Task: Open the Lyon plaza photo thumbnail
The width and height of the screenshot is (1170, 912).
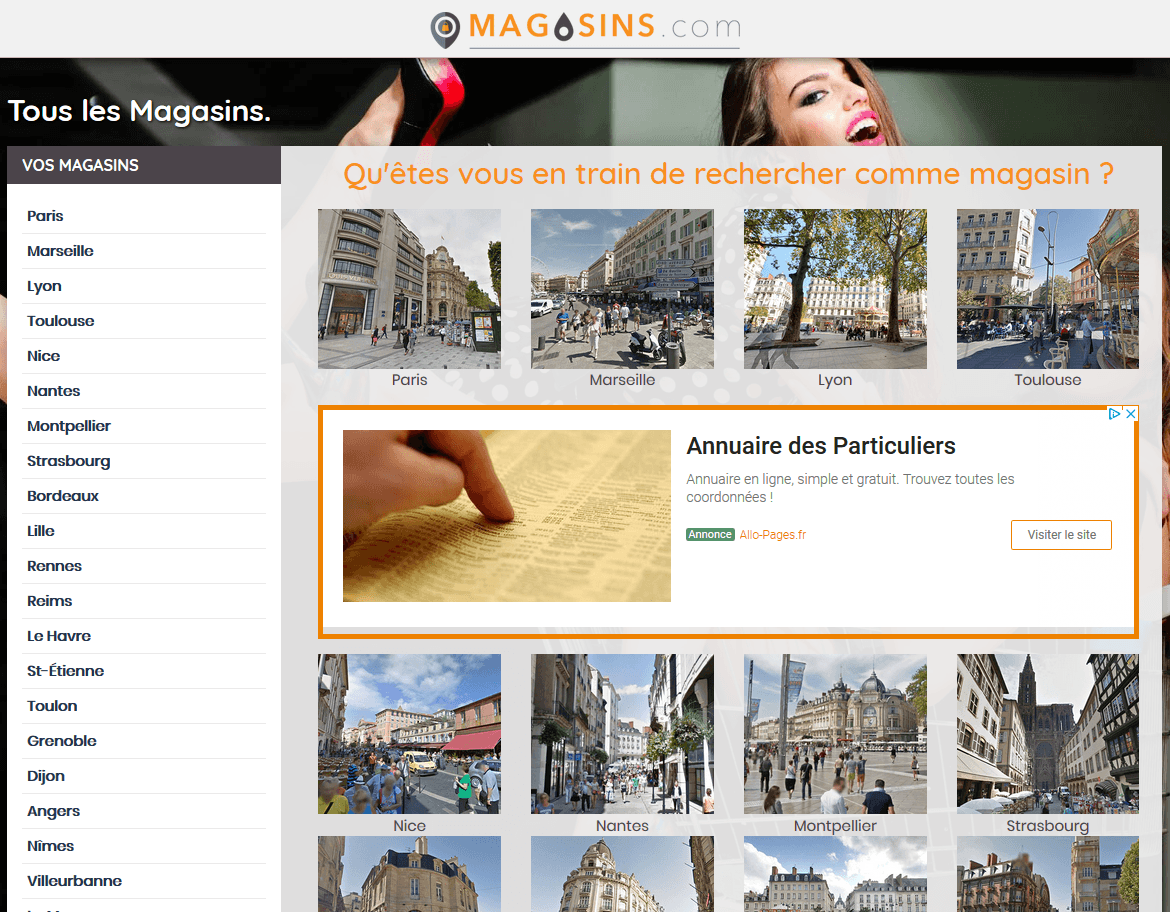Action: [835, 289]
